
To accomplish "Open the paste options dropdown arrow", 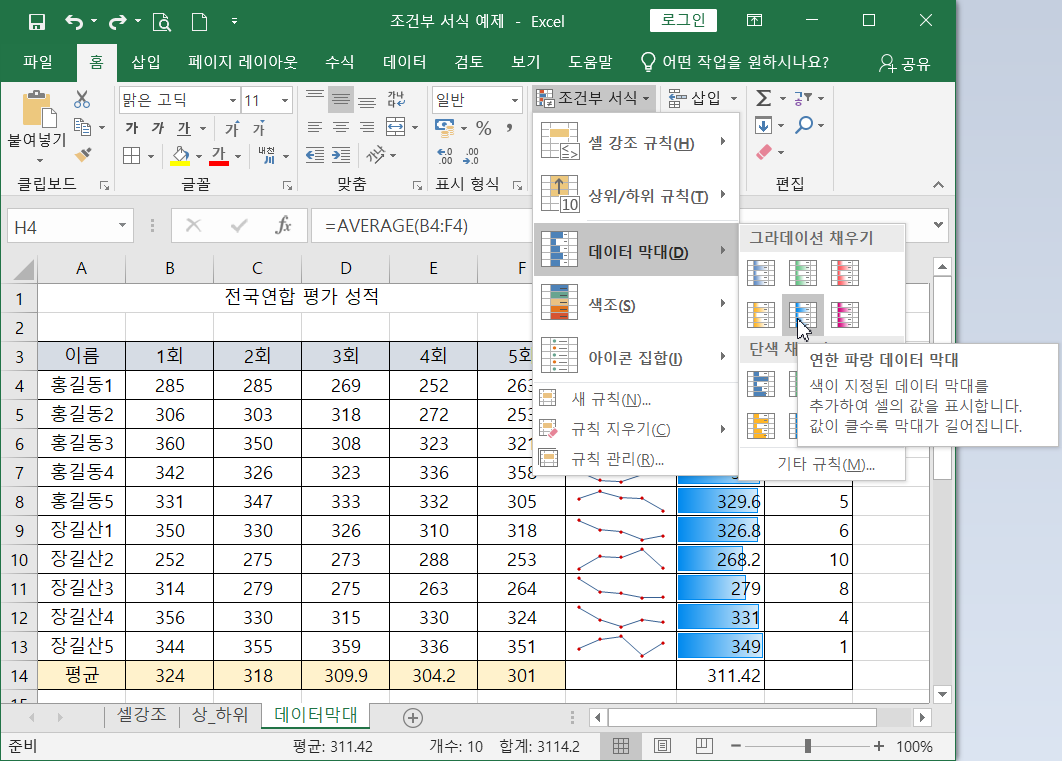I will click(x=39, y=160).
